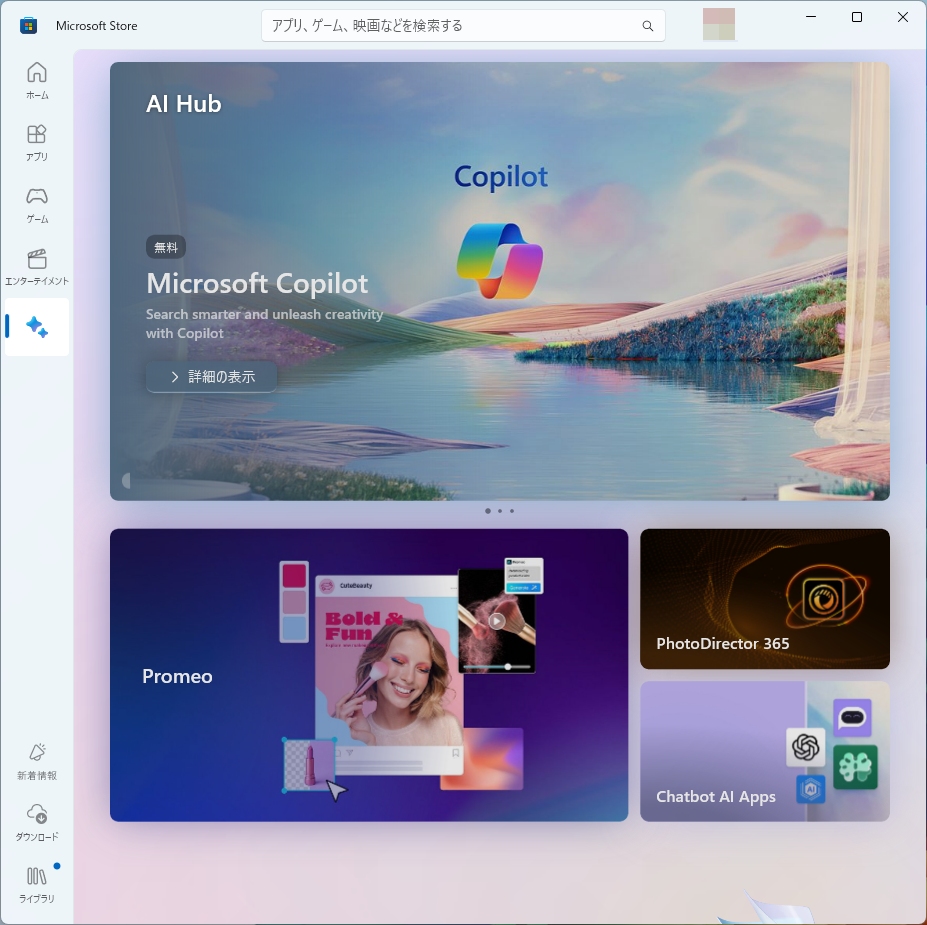927x925 pixels.
Task: Select the first carousel page dot
Action: point(488,511)
